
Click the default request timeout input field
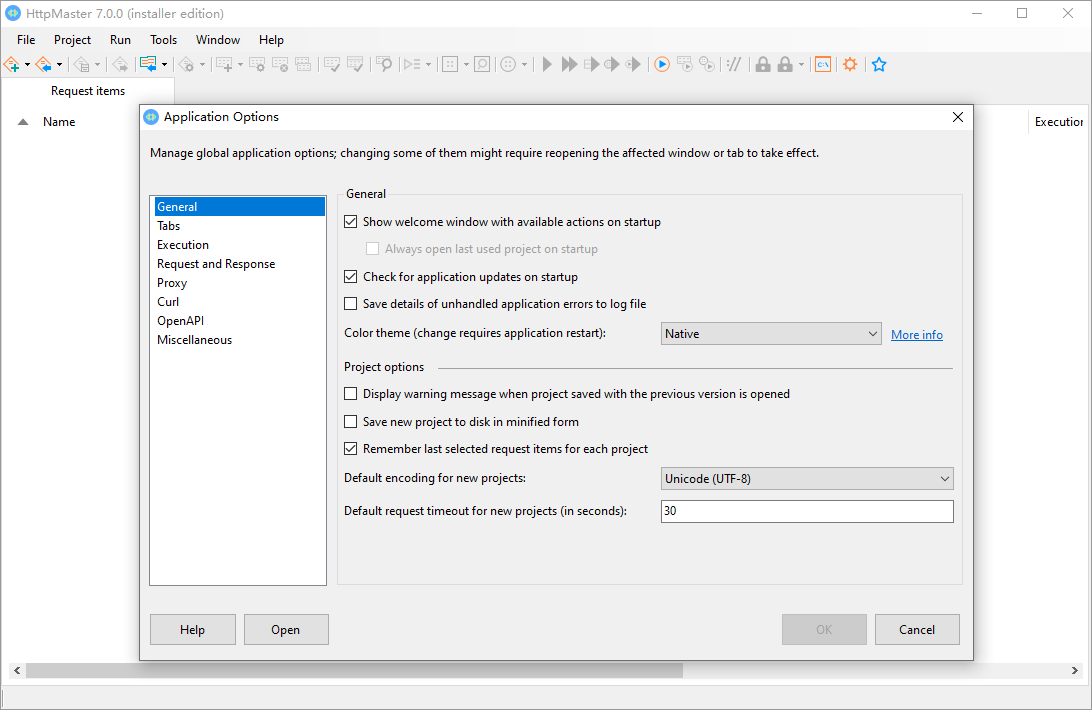click(807, 511)
